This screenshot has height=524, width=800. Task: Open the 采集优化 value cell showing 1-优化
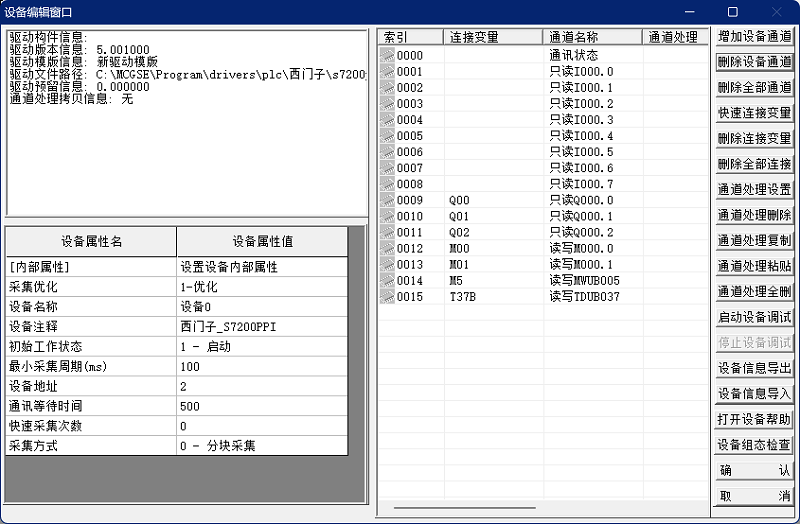(262, 287)
